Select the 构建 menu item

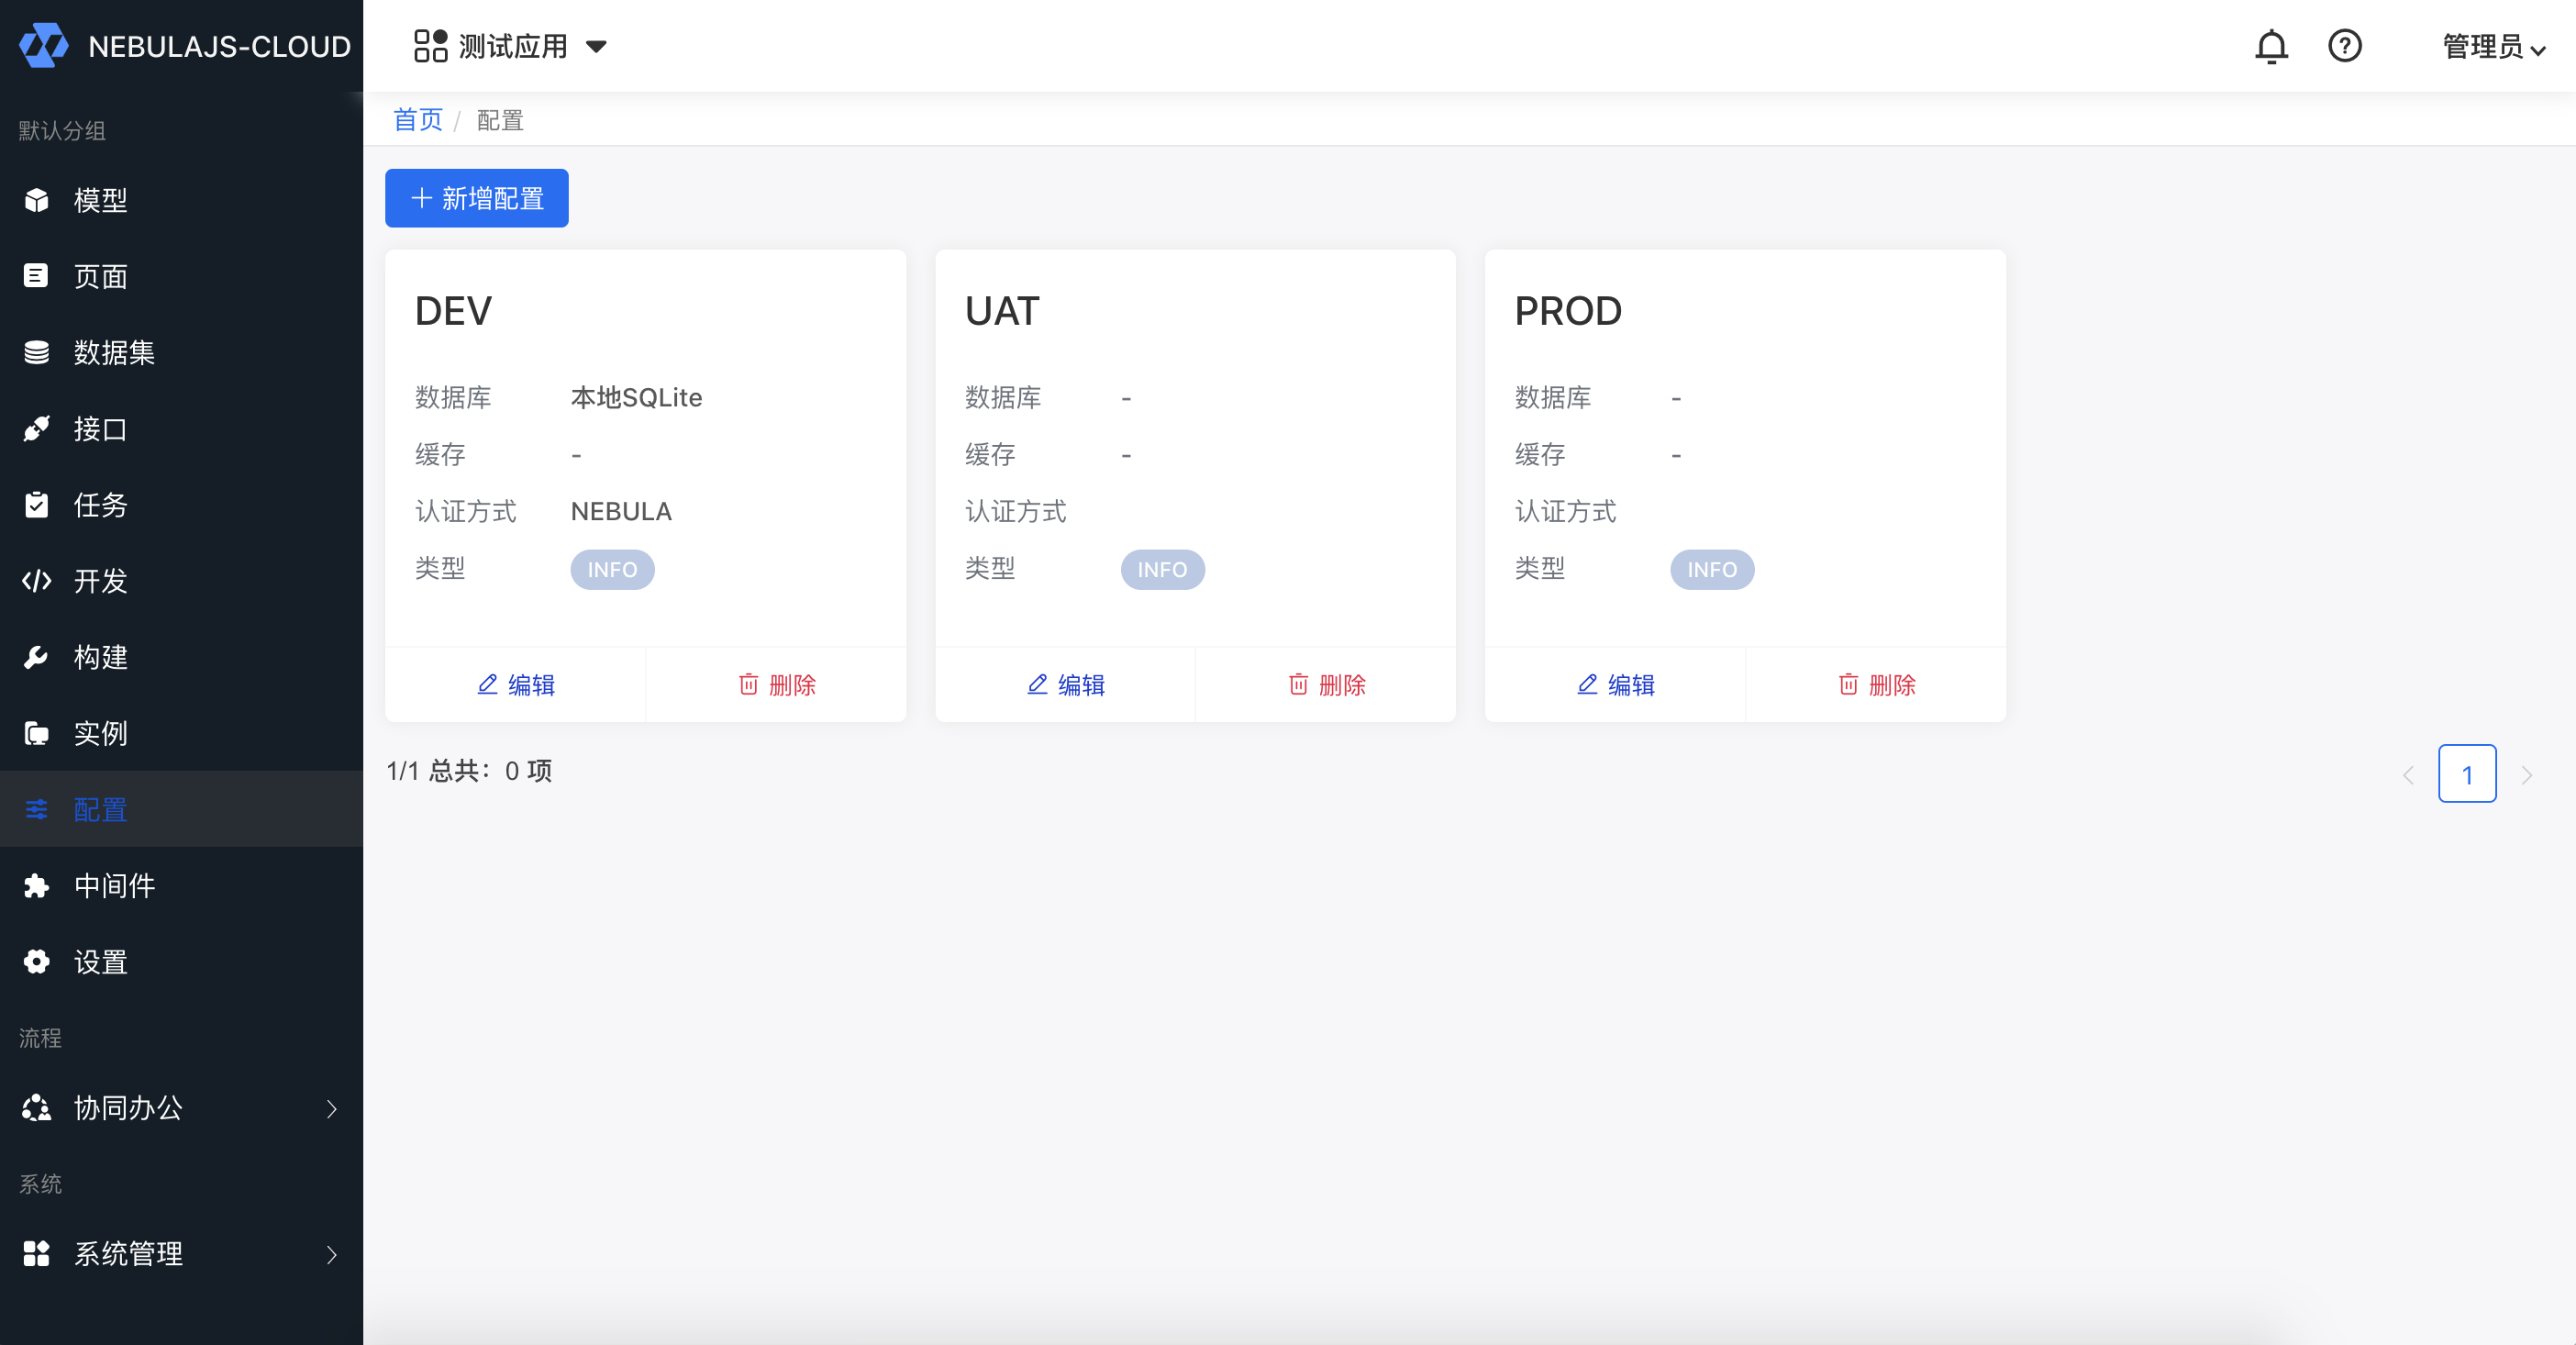pos(100,657)
